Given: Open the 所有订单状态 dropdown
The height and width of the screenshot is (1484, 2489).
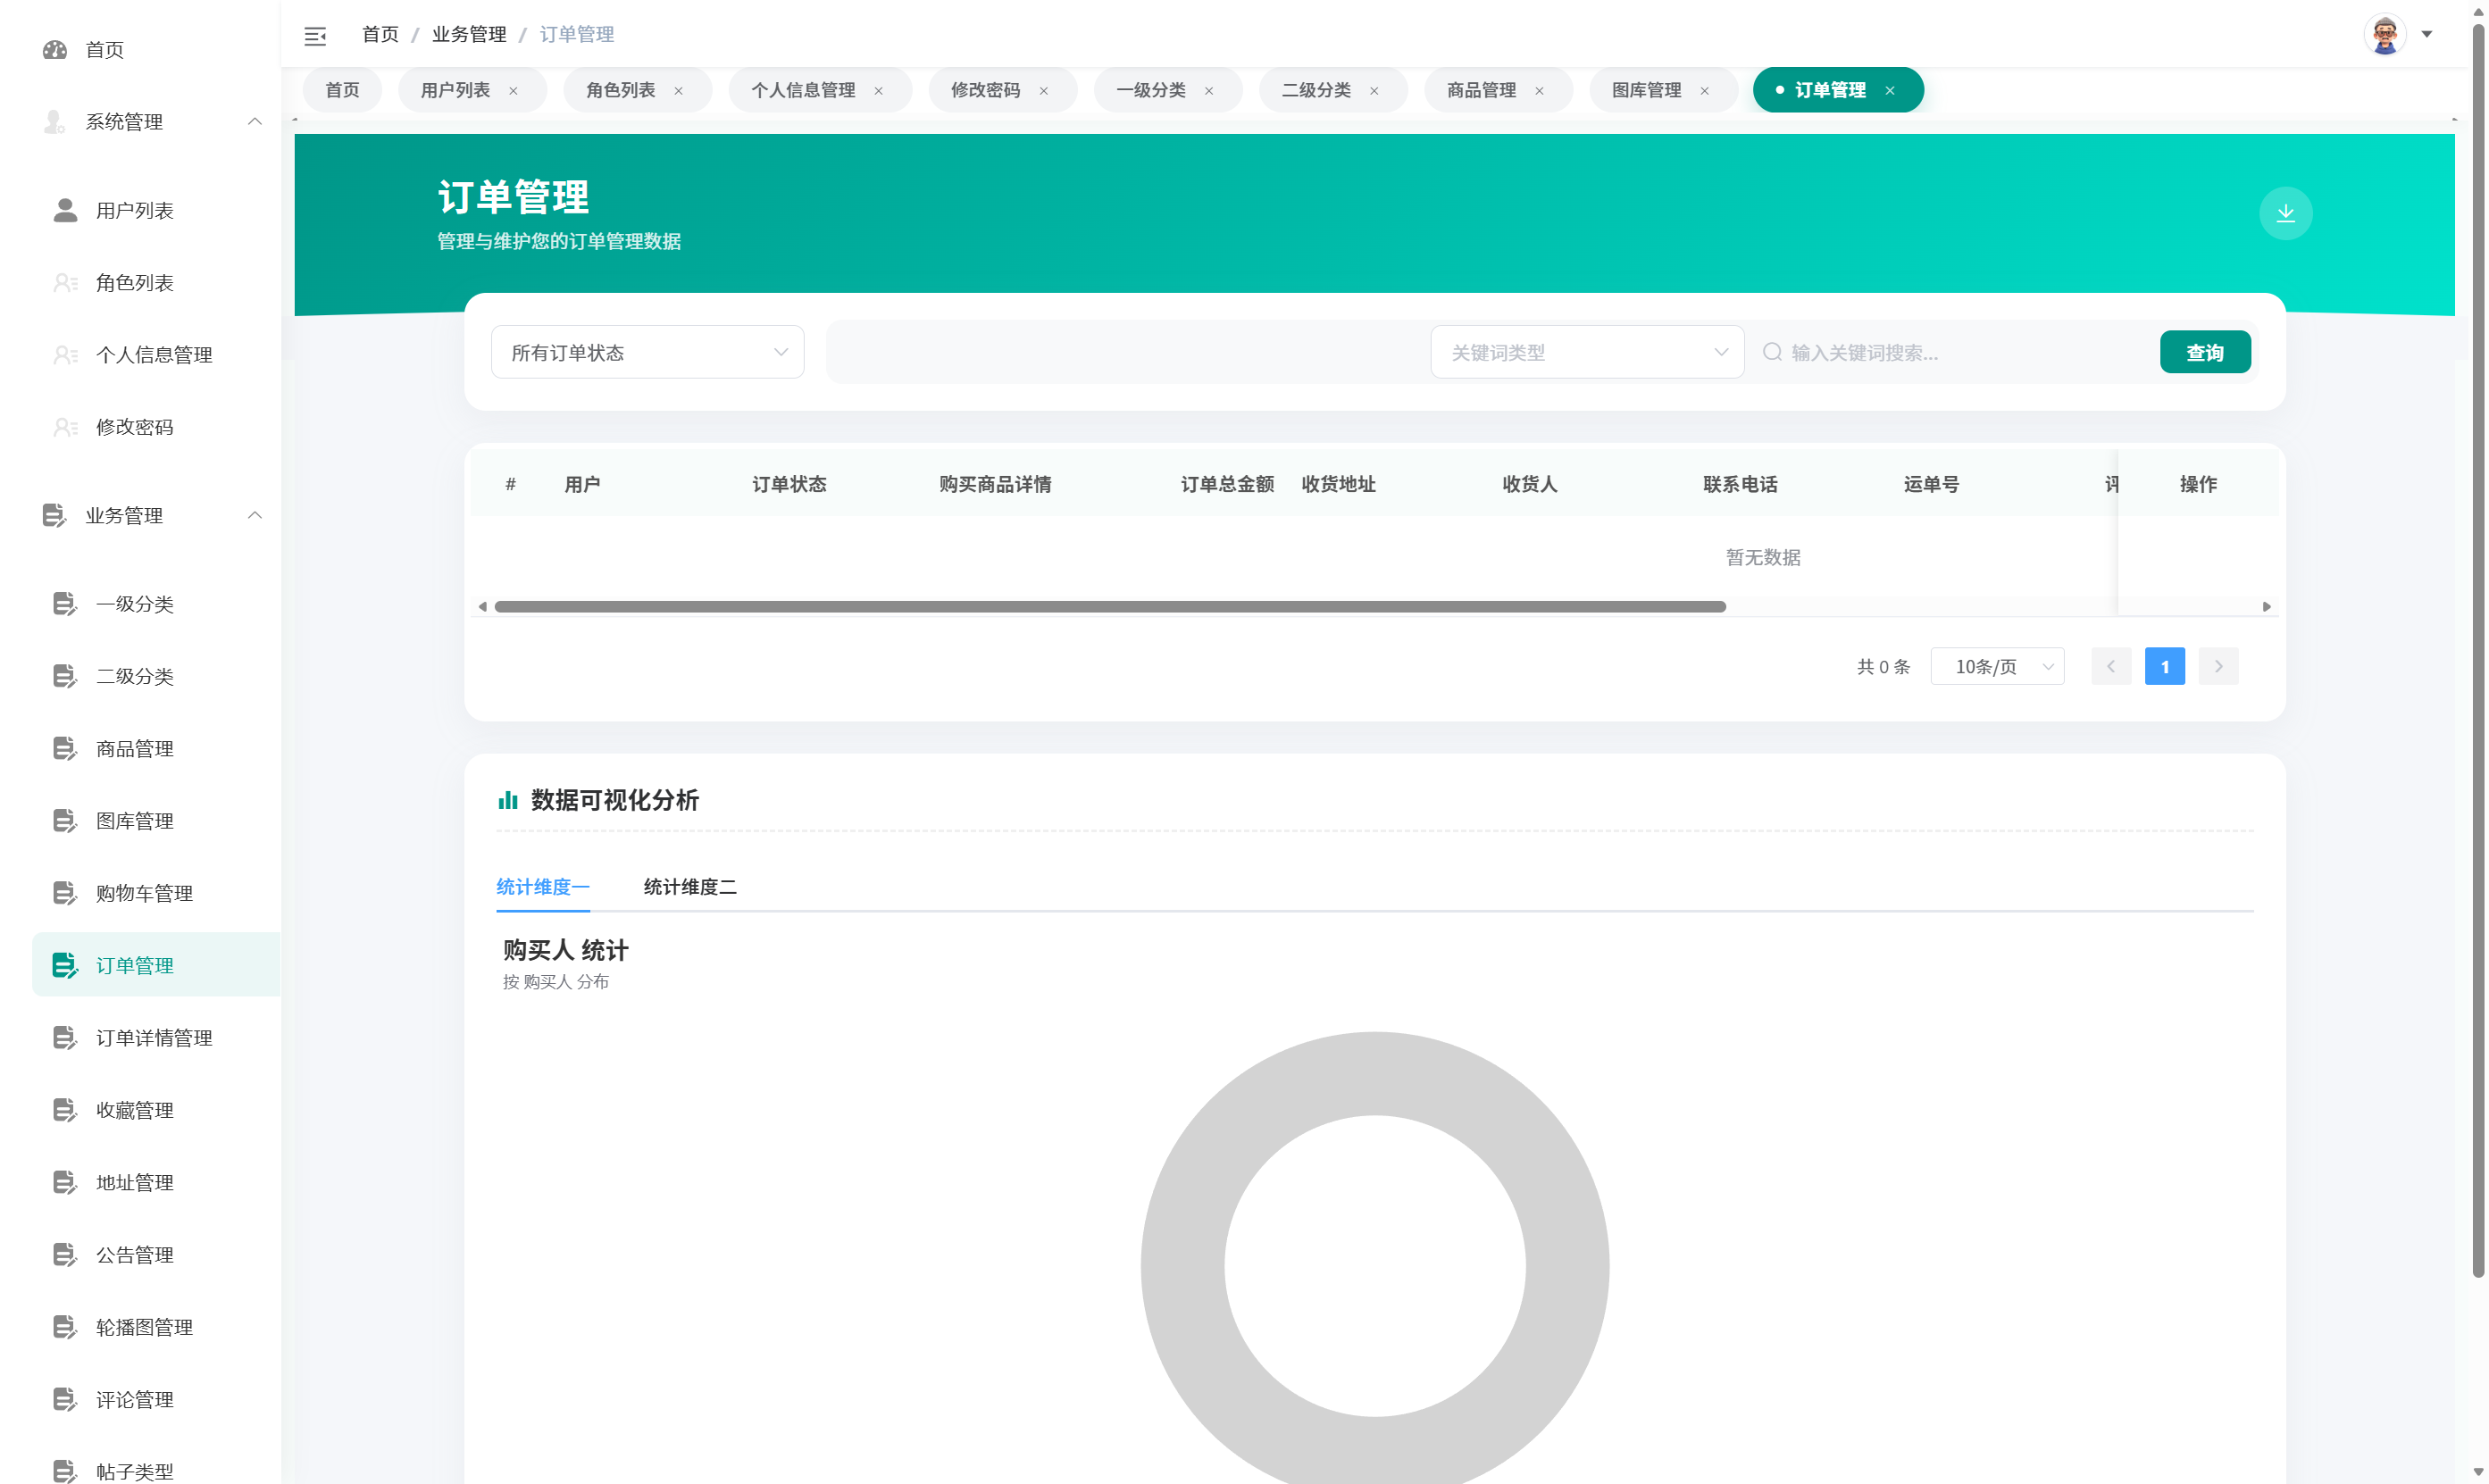Looking at the screenshot, I should coord(647,351).
